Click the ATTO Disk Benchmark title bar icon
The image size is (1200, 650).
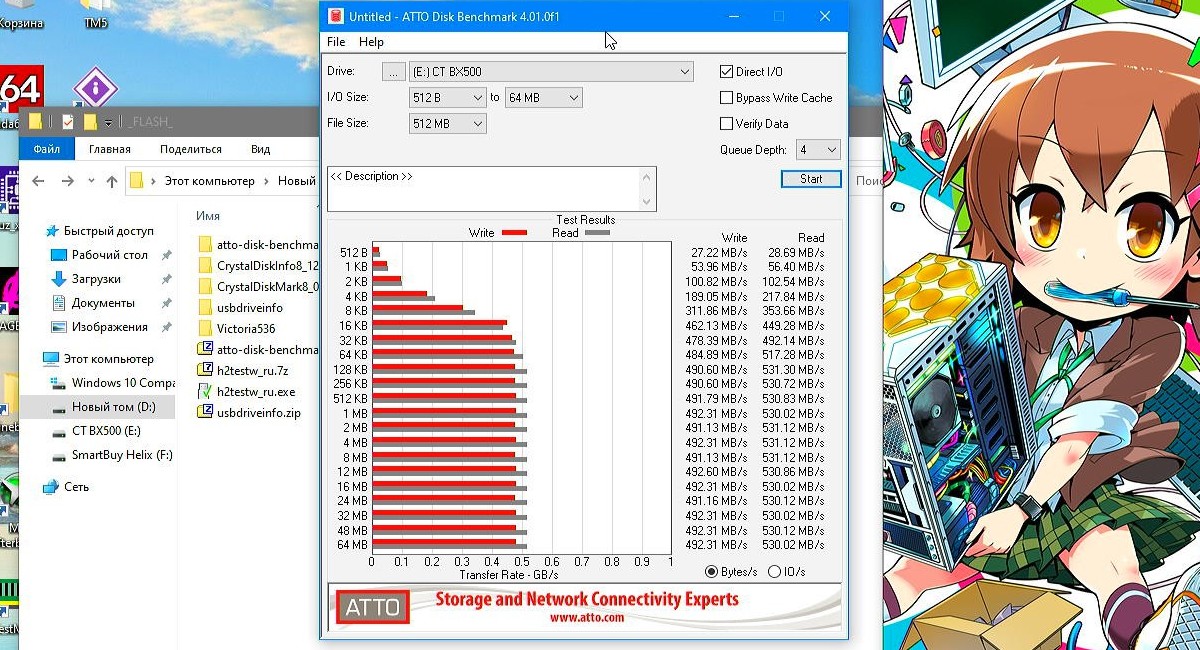[x=335, y=16]
